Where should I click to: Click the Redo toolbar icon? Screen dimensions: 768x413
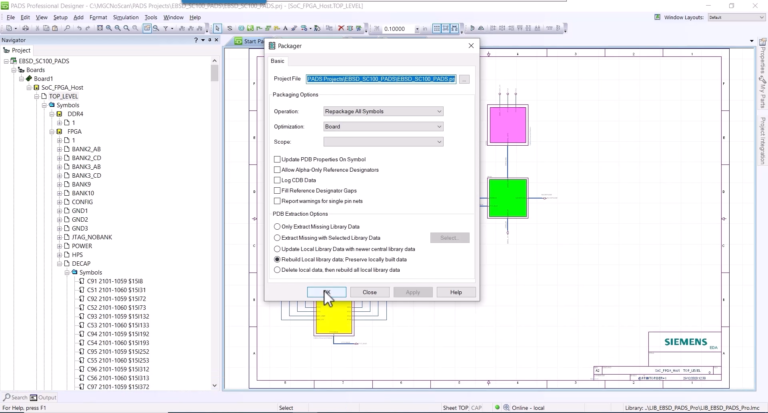click(x=88, y=28)
